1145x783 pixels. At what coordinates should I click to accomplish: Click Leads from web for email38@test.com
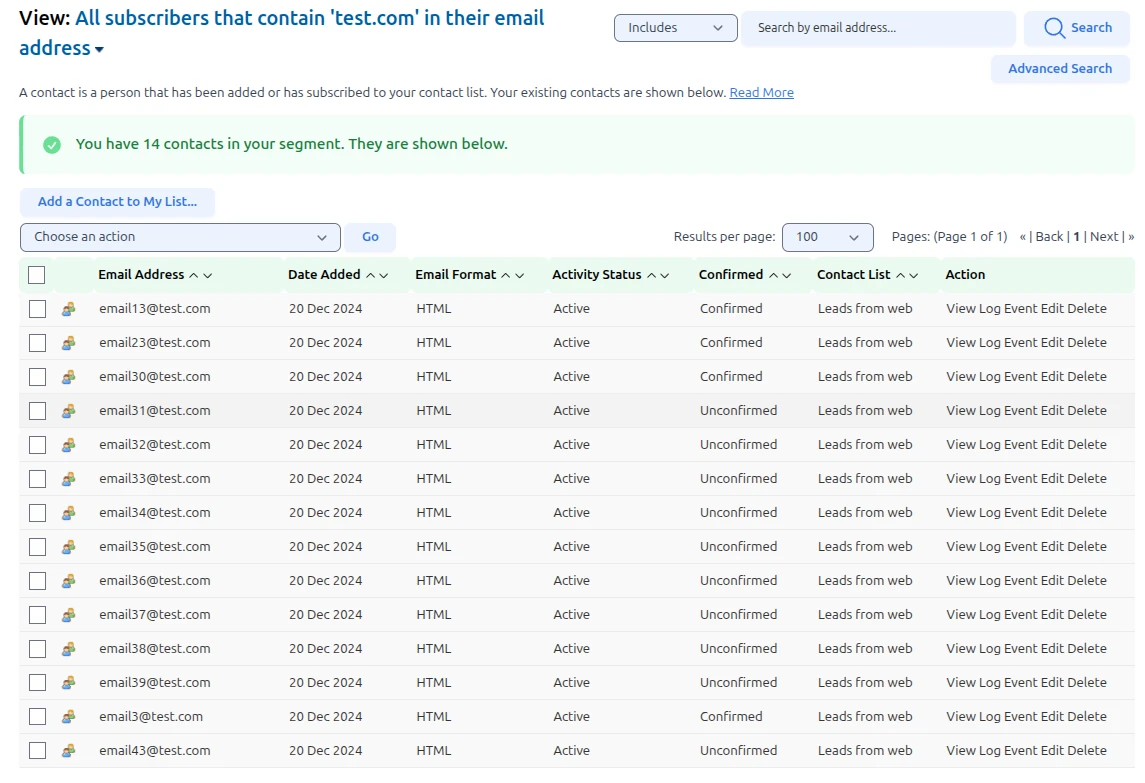(865, 649)
